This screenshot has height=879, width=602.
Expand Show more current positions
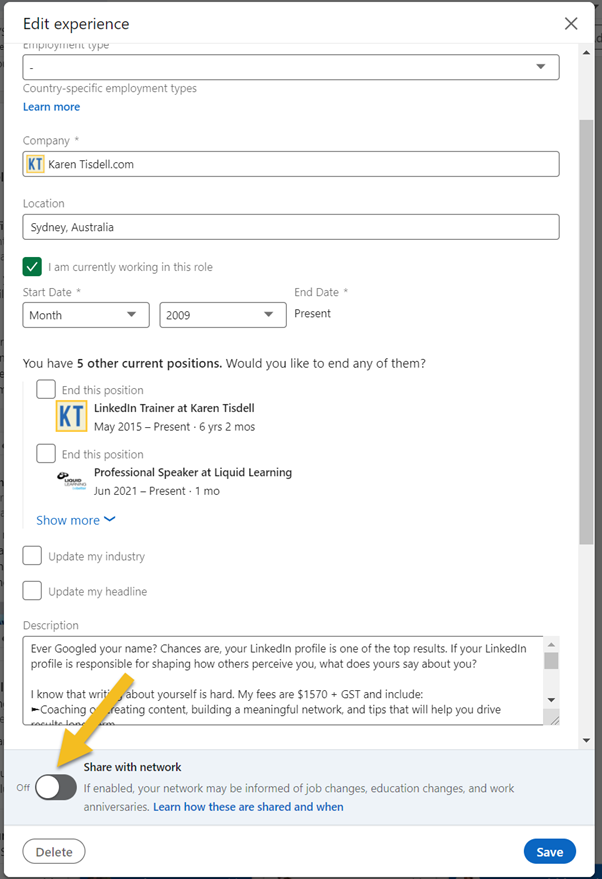[76, 520]
